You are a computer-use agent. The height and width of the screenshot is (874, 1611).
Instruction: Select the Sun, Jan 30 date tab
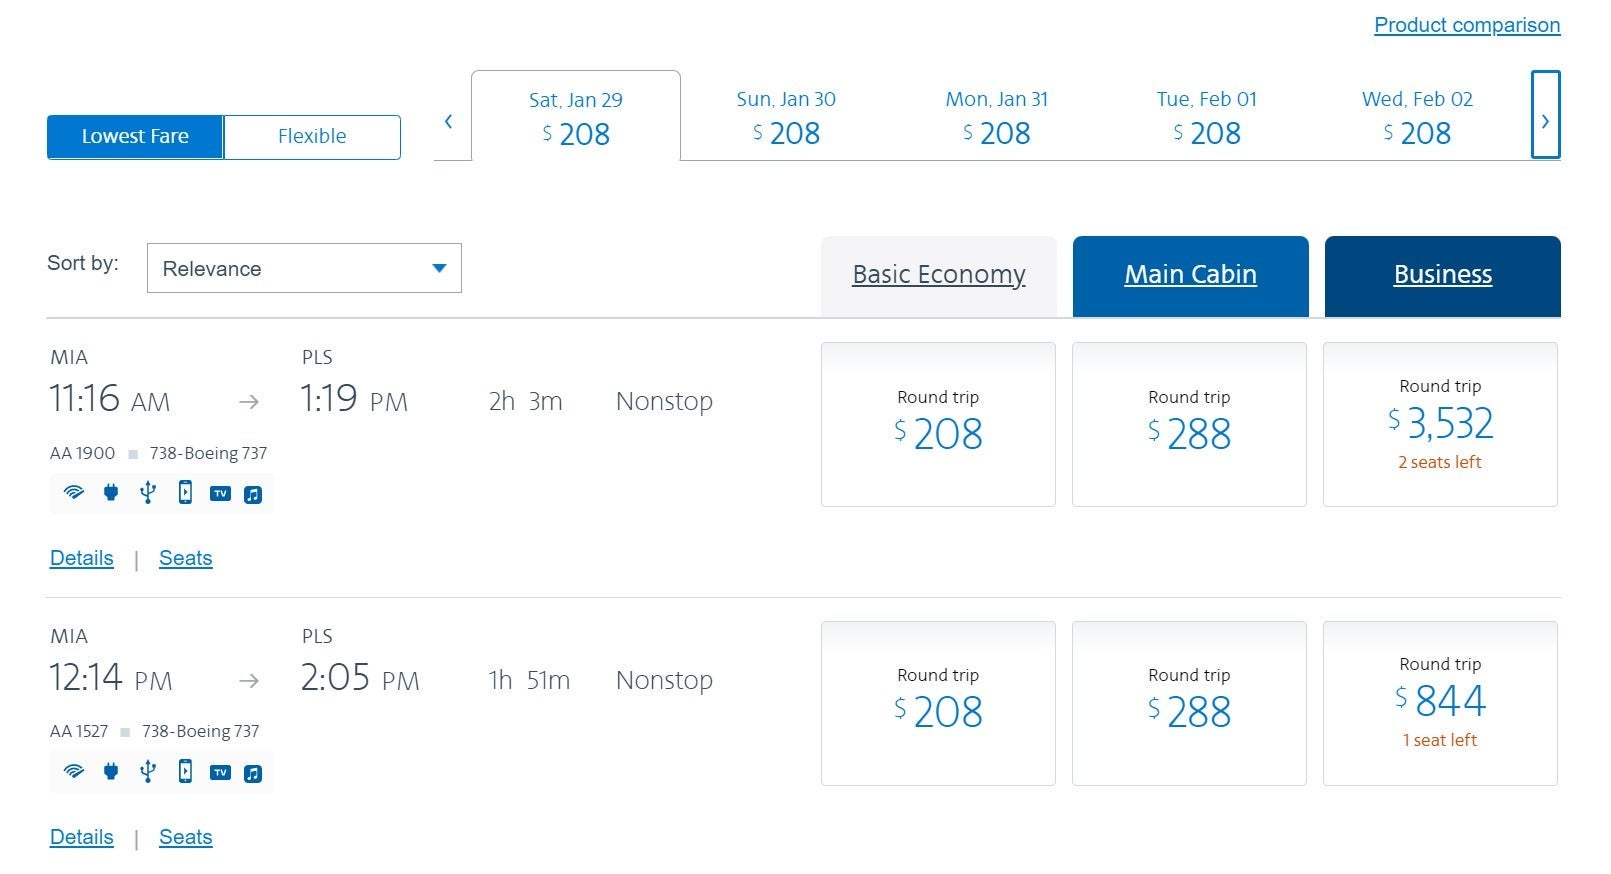tap(786, 116)
